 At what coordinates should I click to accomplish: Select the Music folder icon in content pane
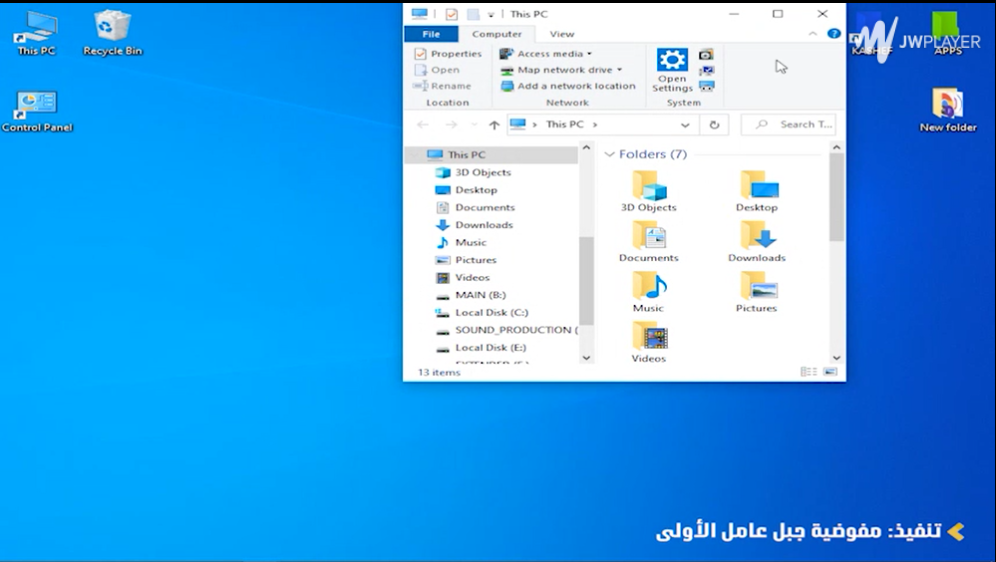coord(649,291)
